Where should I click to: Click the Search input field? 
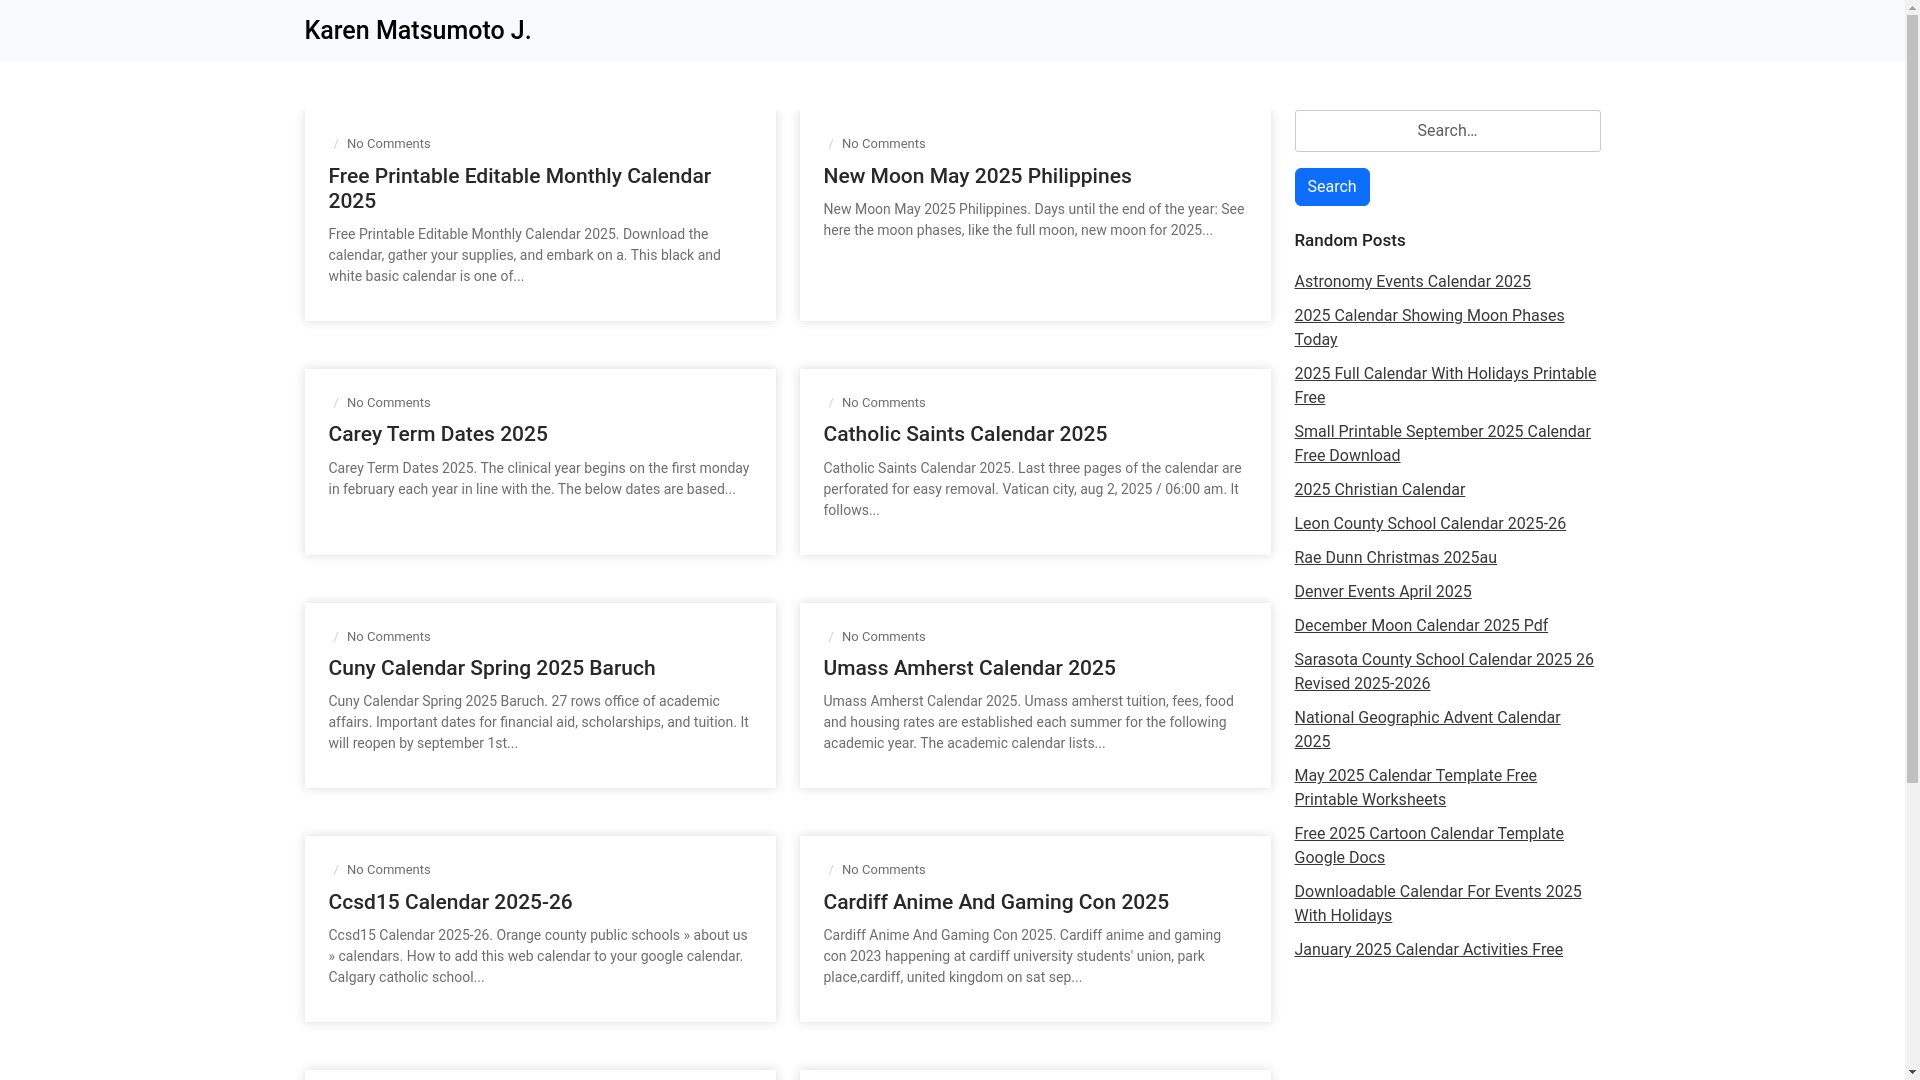[x=1447, y=131]
